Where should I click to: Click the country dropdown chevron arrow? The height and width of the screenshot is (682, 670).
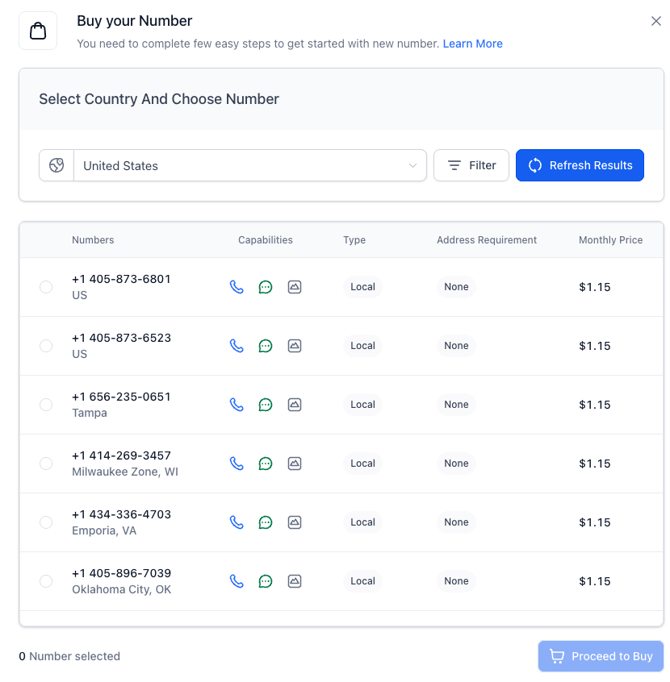pos(413,166)
